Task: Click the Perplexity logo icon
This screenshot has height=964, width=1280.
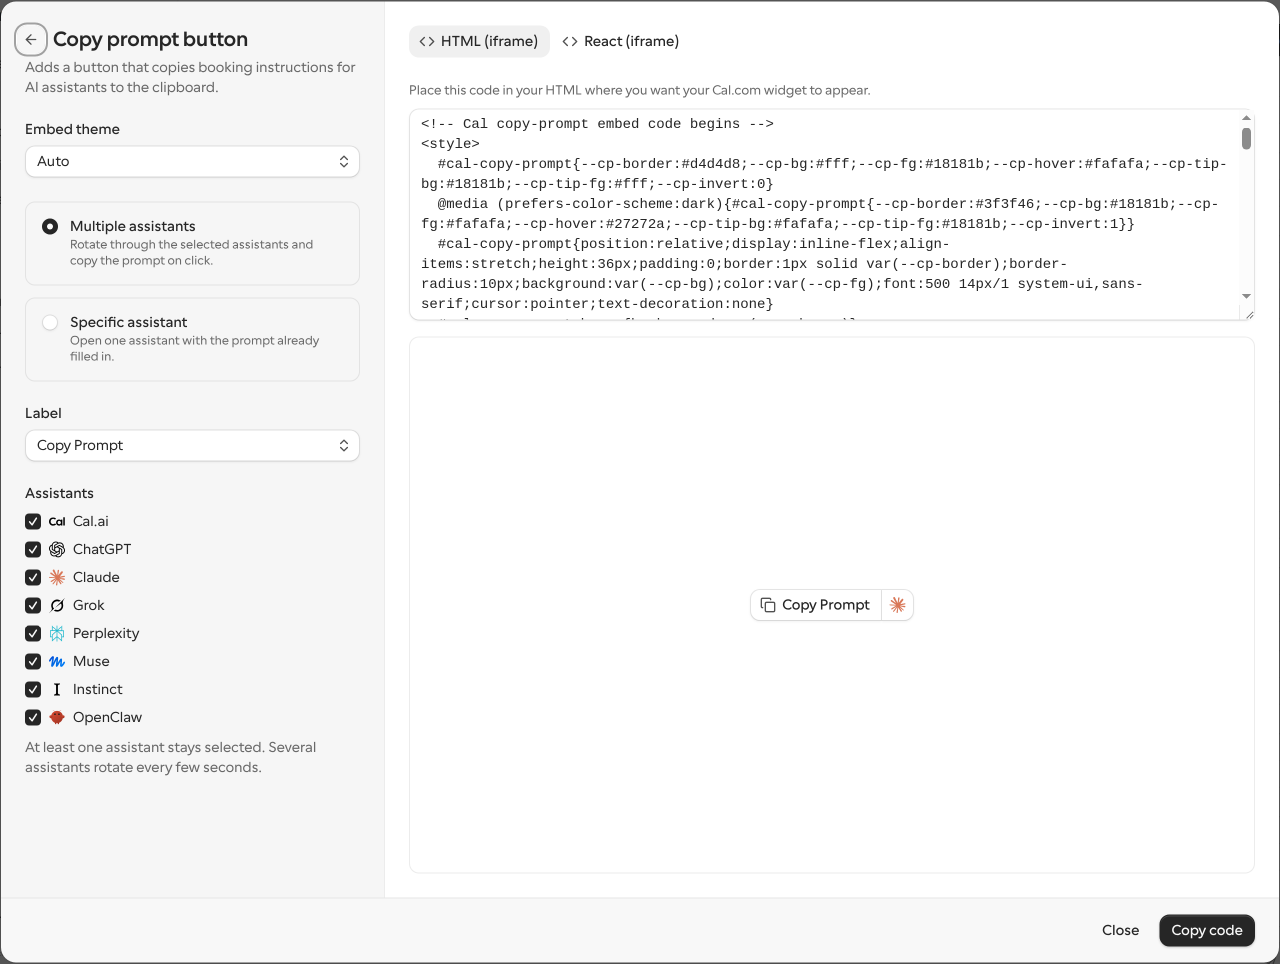Action: point(57,633)
